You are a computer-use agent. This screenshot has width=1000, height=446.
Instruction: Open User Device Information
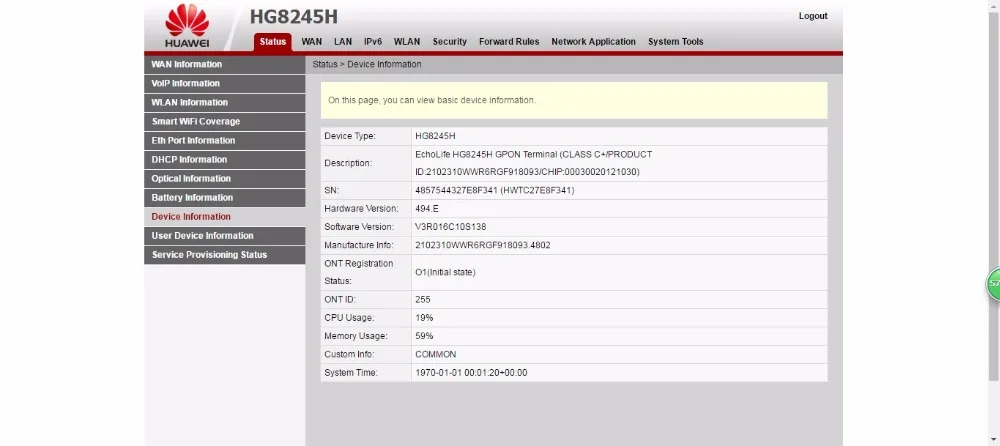(x=224, y=235)
